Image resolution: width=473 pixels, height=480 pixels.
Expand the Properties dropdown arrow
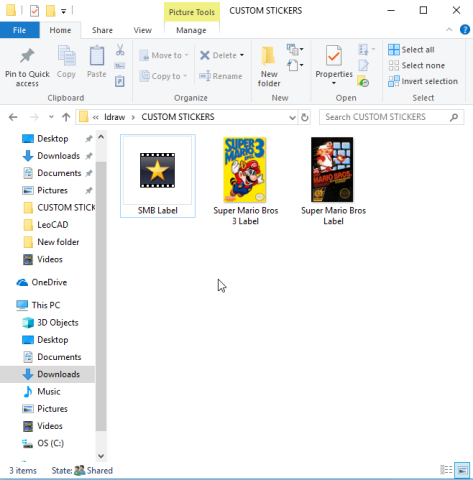(x=334, y=83)
